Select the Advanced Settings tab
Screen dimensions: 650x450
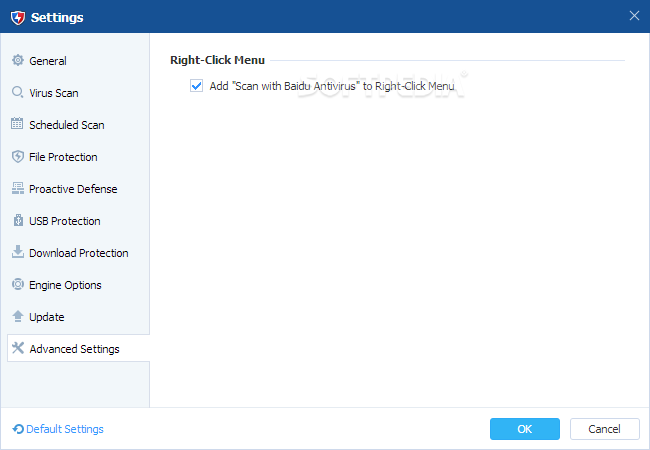pyautogui.click(x=78, y=348)
